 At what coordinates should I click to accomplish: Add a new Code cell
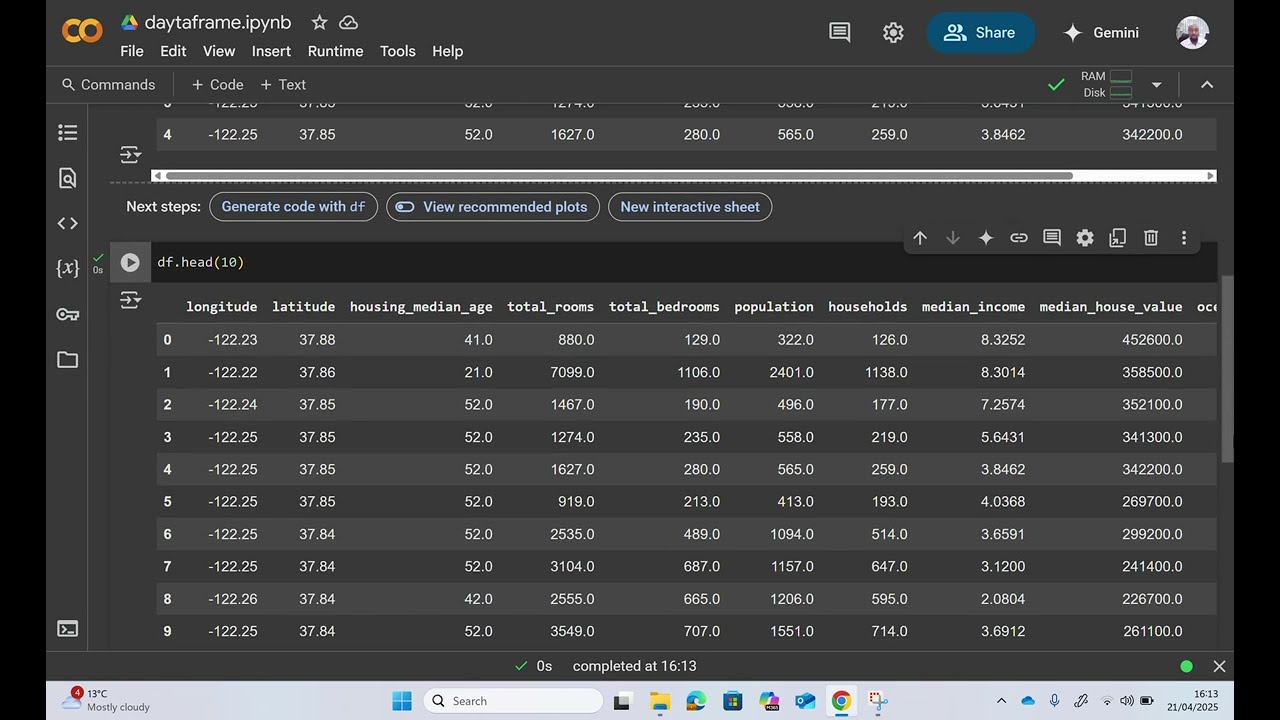click(217, 85)
